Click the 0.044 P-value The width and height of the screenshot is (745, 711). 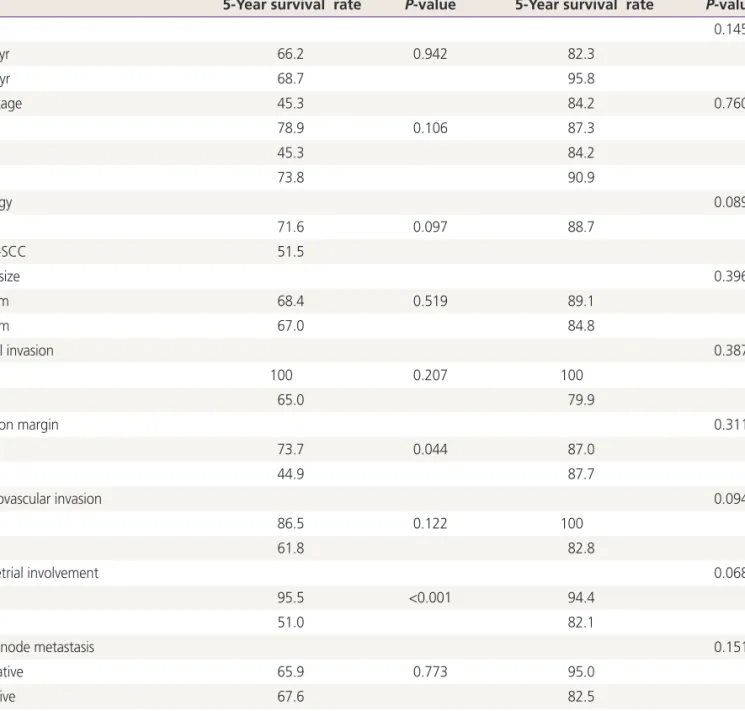[430, 449]
